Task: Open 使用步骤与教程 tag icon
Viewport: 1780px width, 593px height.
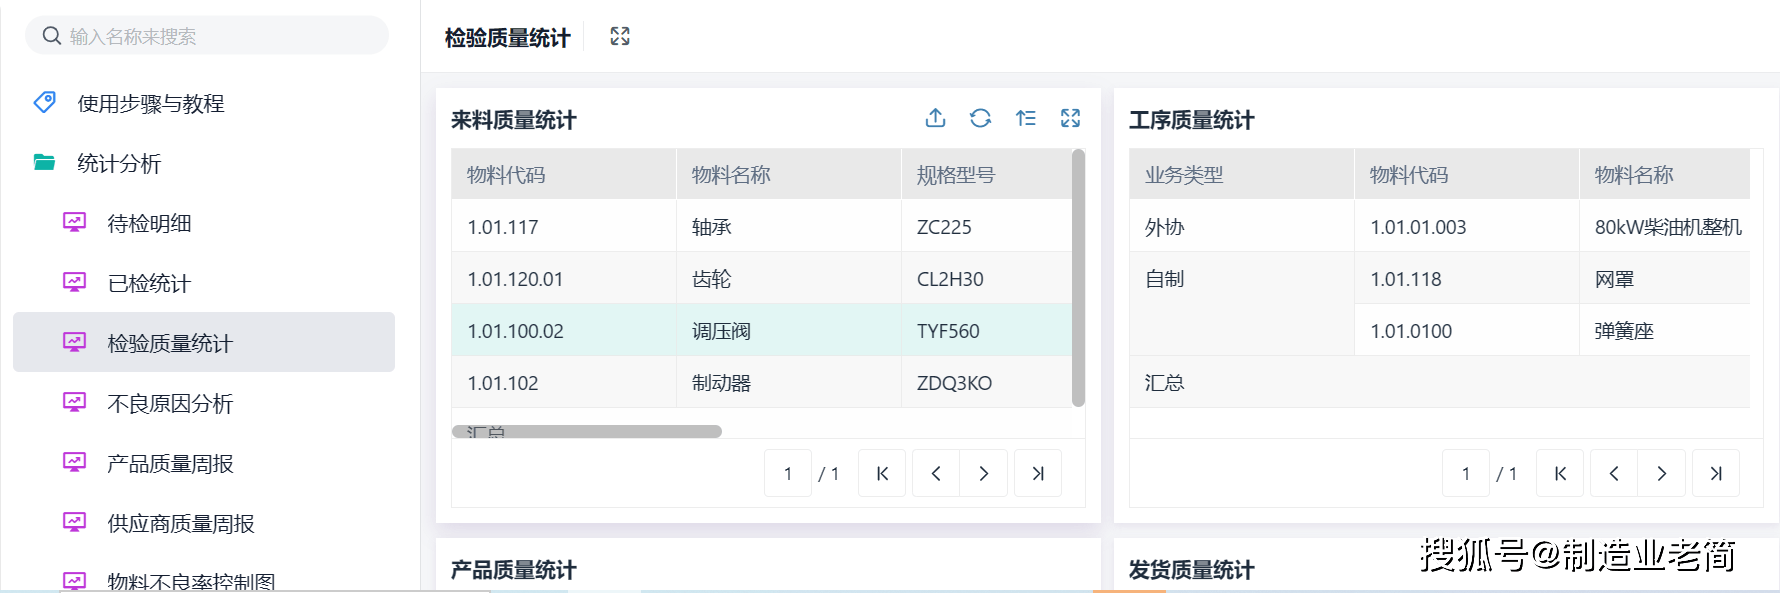Action: click(45, 102)
